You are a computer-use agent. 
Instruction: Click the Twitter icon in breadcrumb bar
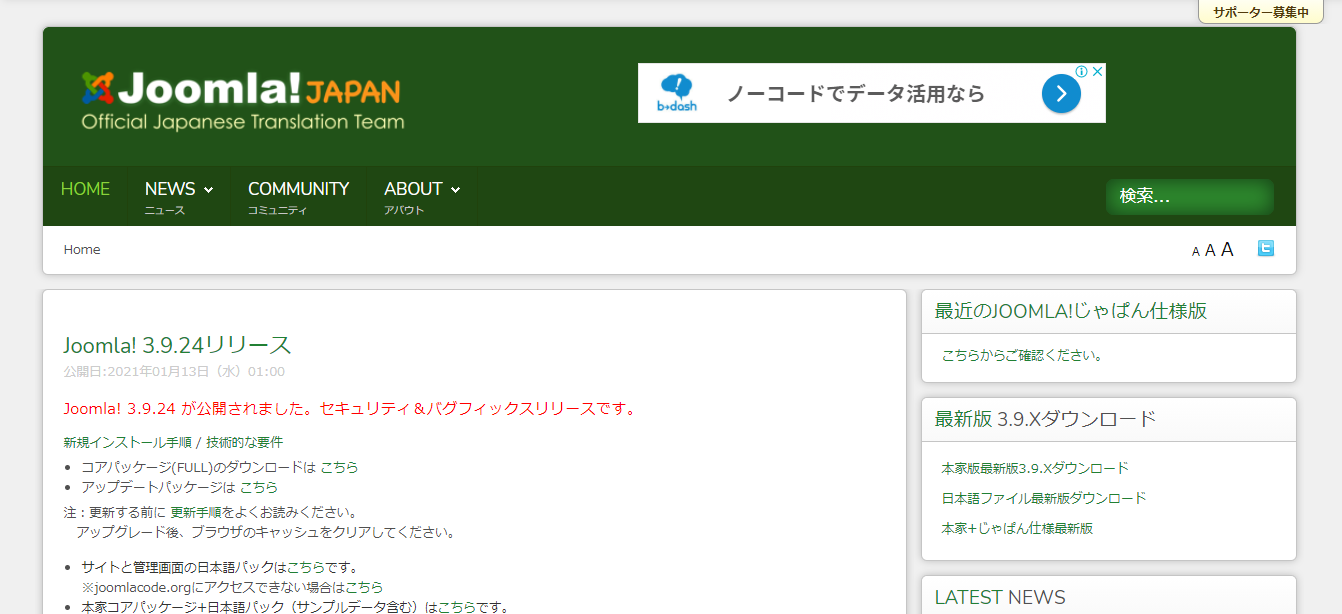(1265, 249)
